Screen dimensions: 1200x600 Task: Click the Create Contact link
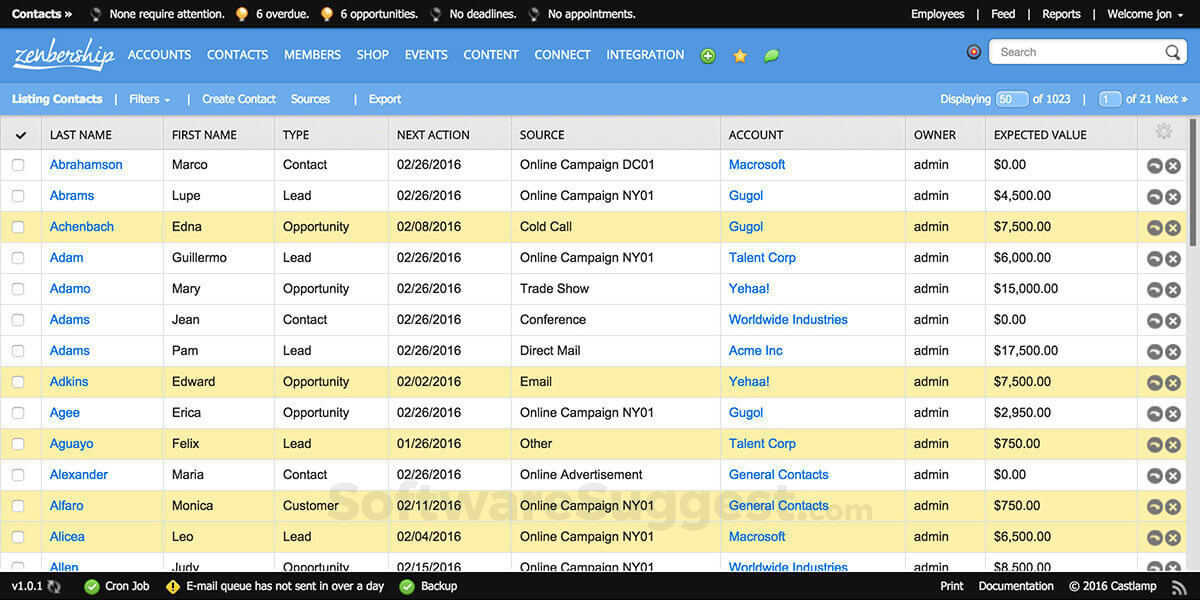pyautogui.click(x=239, y=99)
